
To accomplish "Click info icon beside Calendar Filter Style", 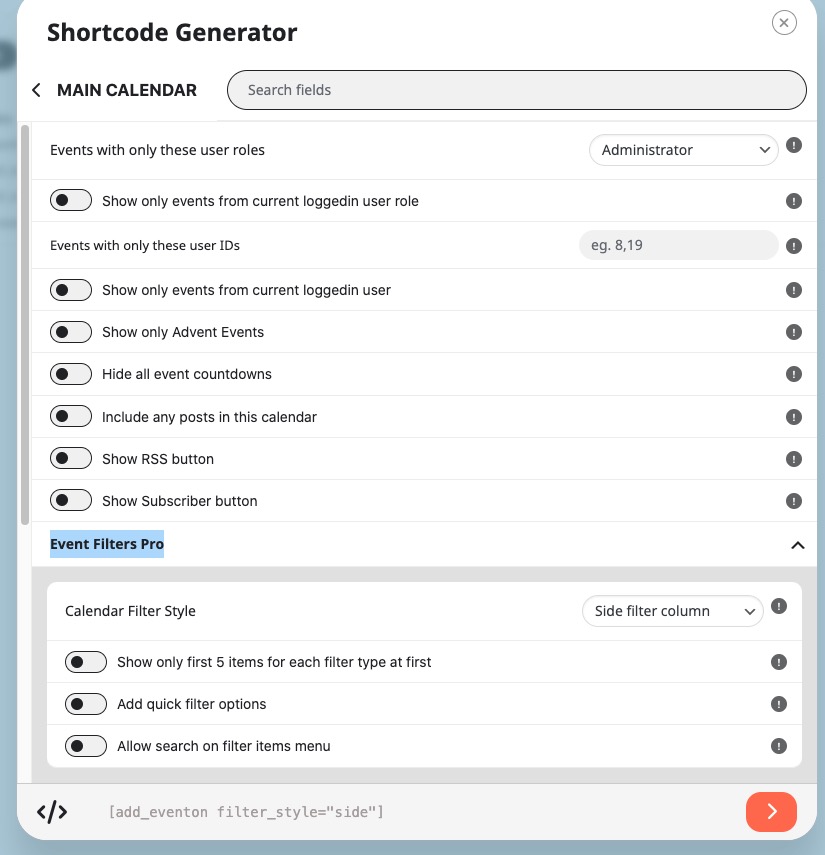I will [779, 606].
